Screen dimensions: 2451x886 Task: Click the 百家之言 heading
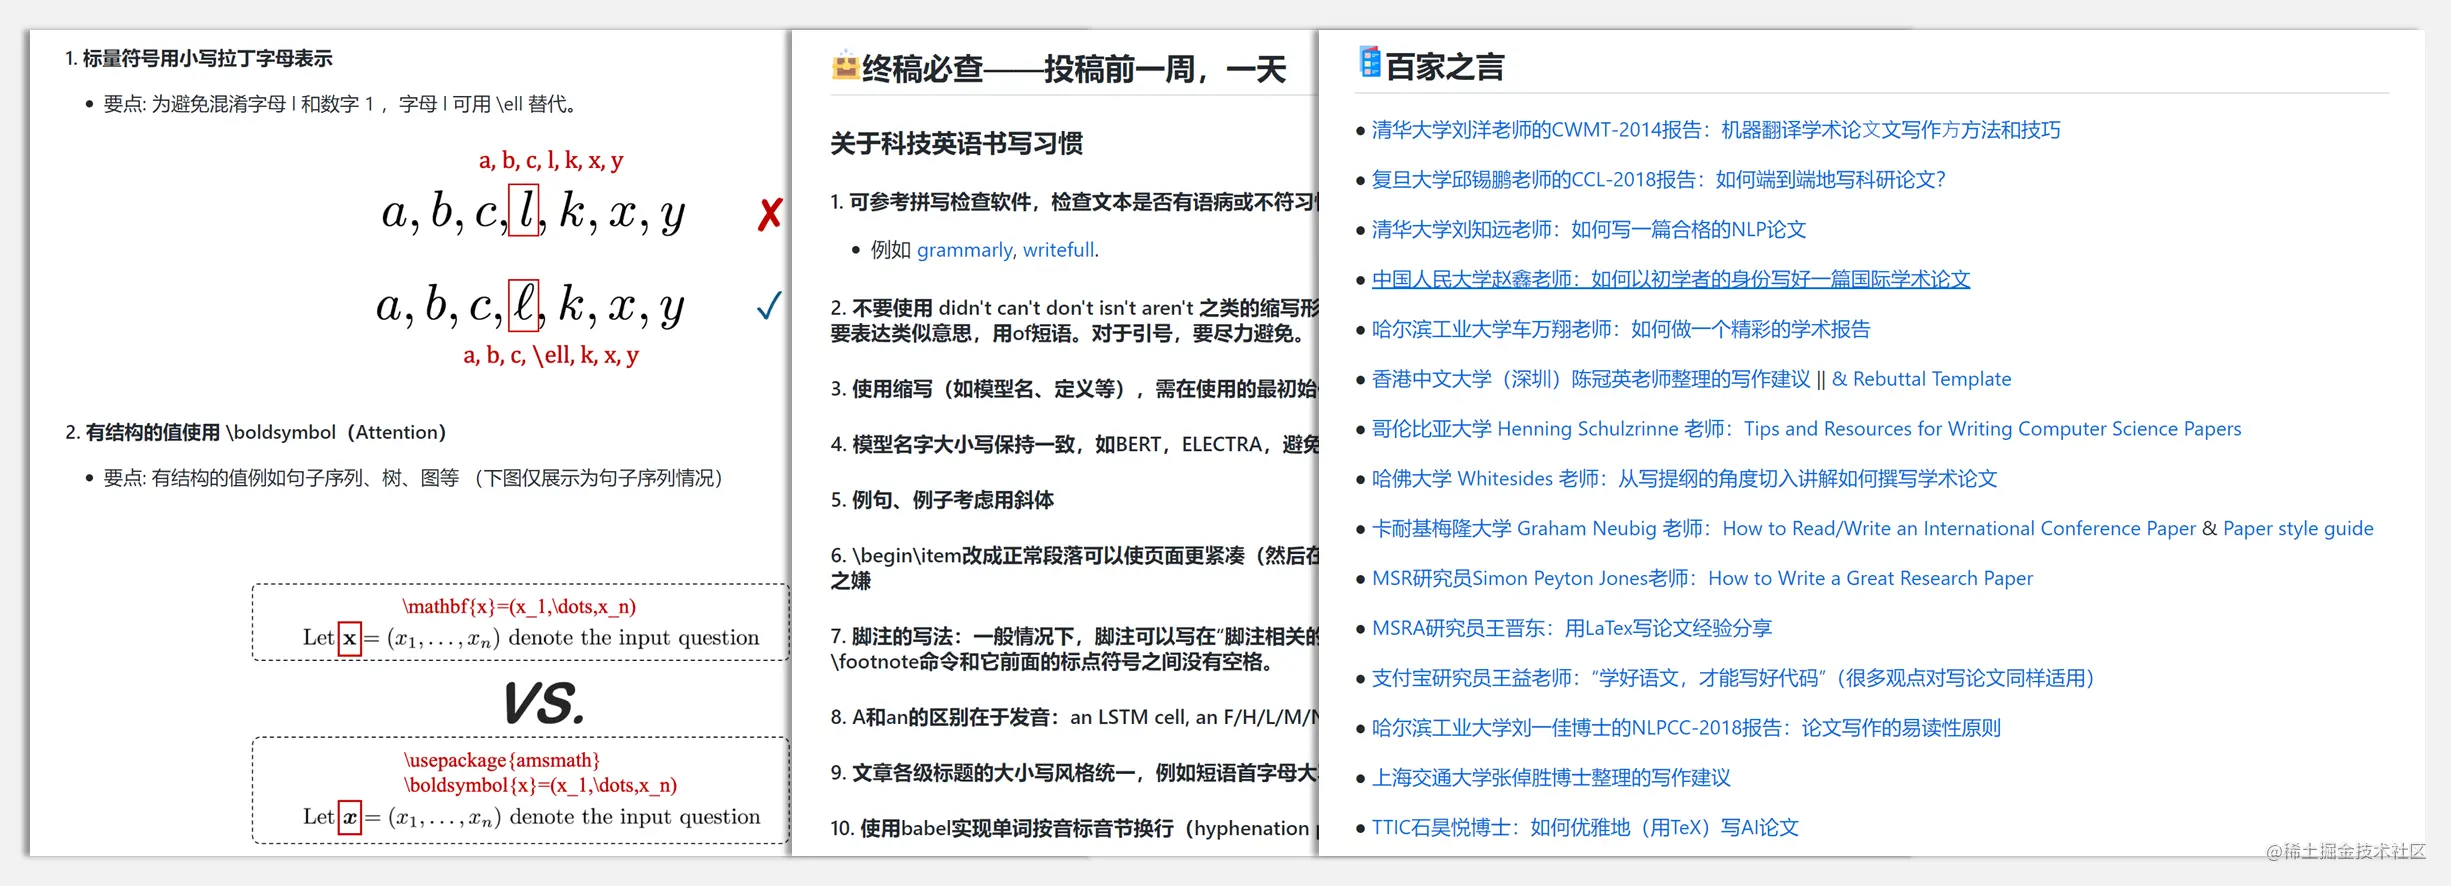tap(1445, 67)
